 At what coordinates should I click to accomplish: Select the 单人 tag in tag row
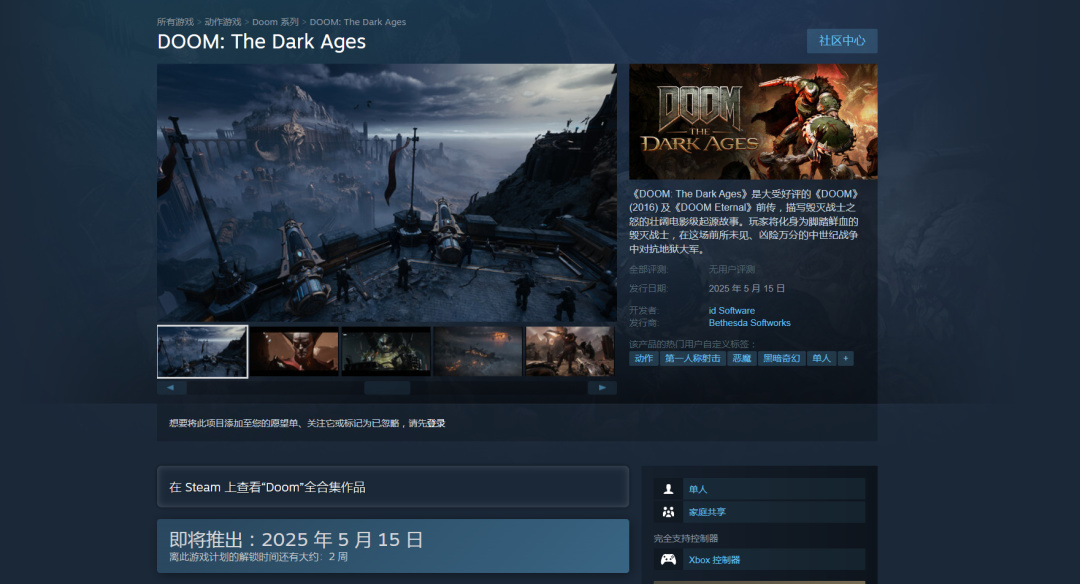pyautogui.click(x=821, y=358)
